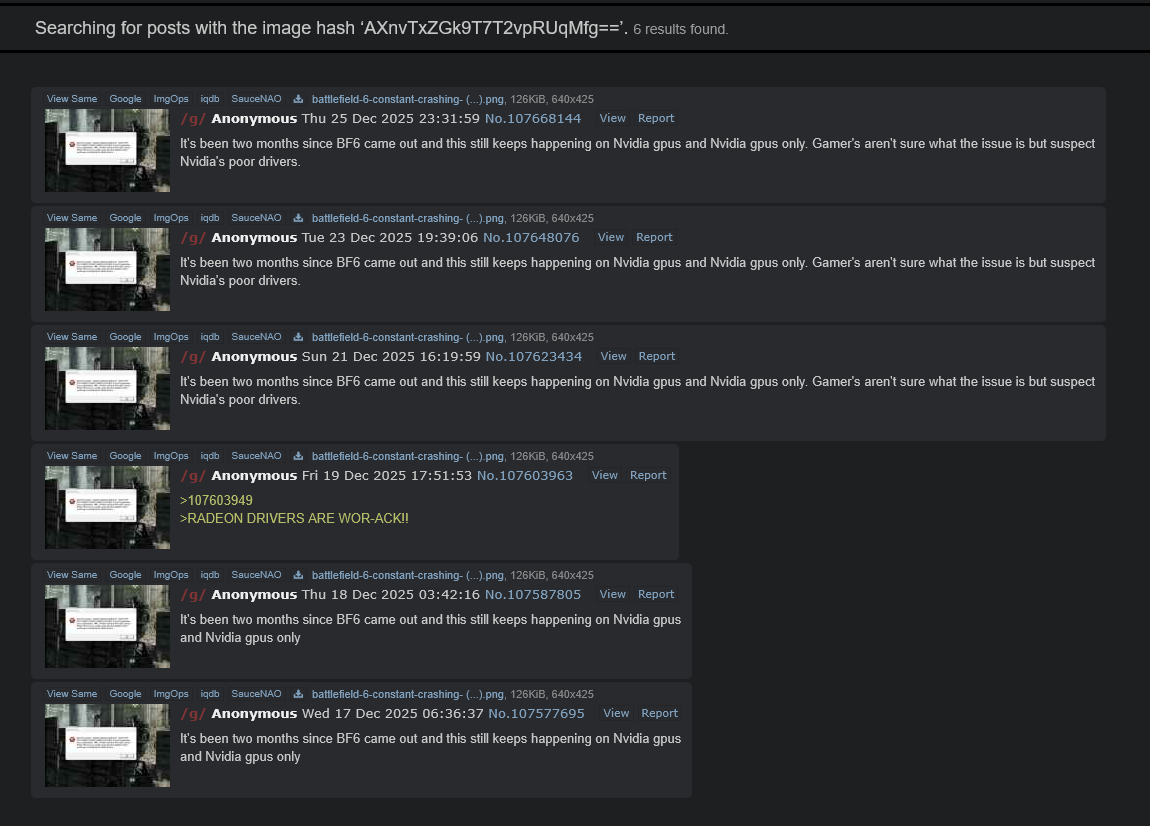Download image icon in post No.107668144
1150x826 pixels.
299,99
